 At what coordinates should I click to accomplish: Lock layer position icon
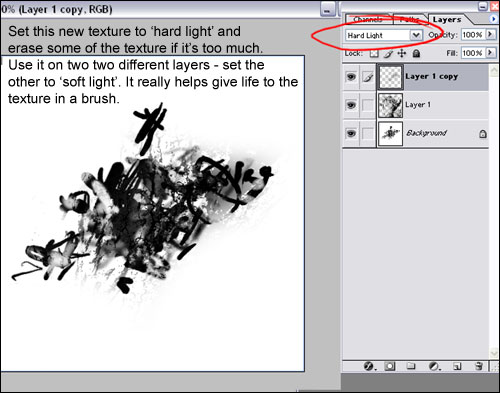pos(402,53)
